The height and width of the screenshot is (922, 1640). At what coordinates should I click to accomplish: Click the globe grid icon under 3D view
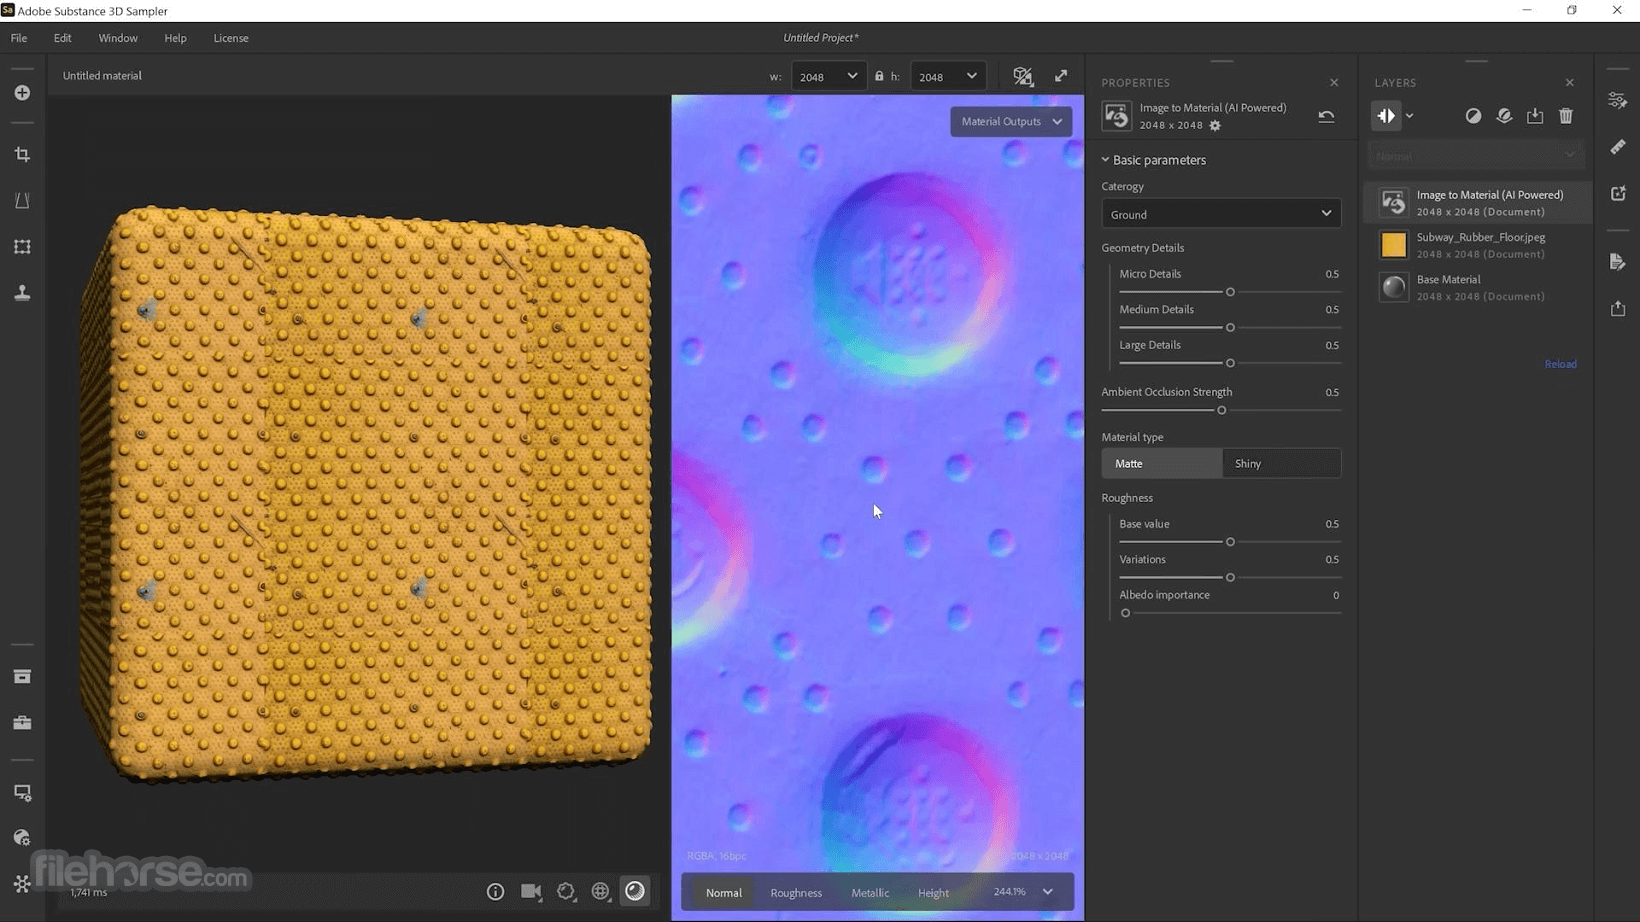[601, 892]
